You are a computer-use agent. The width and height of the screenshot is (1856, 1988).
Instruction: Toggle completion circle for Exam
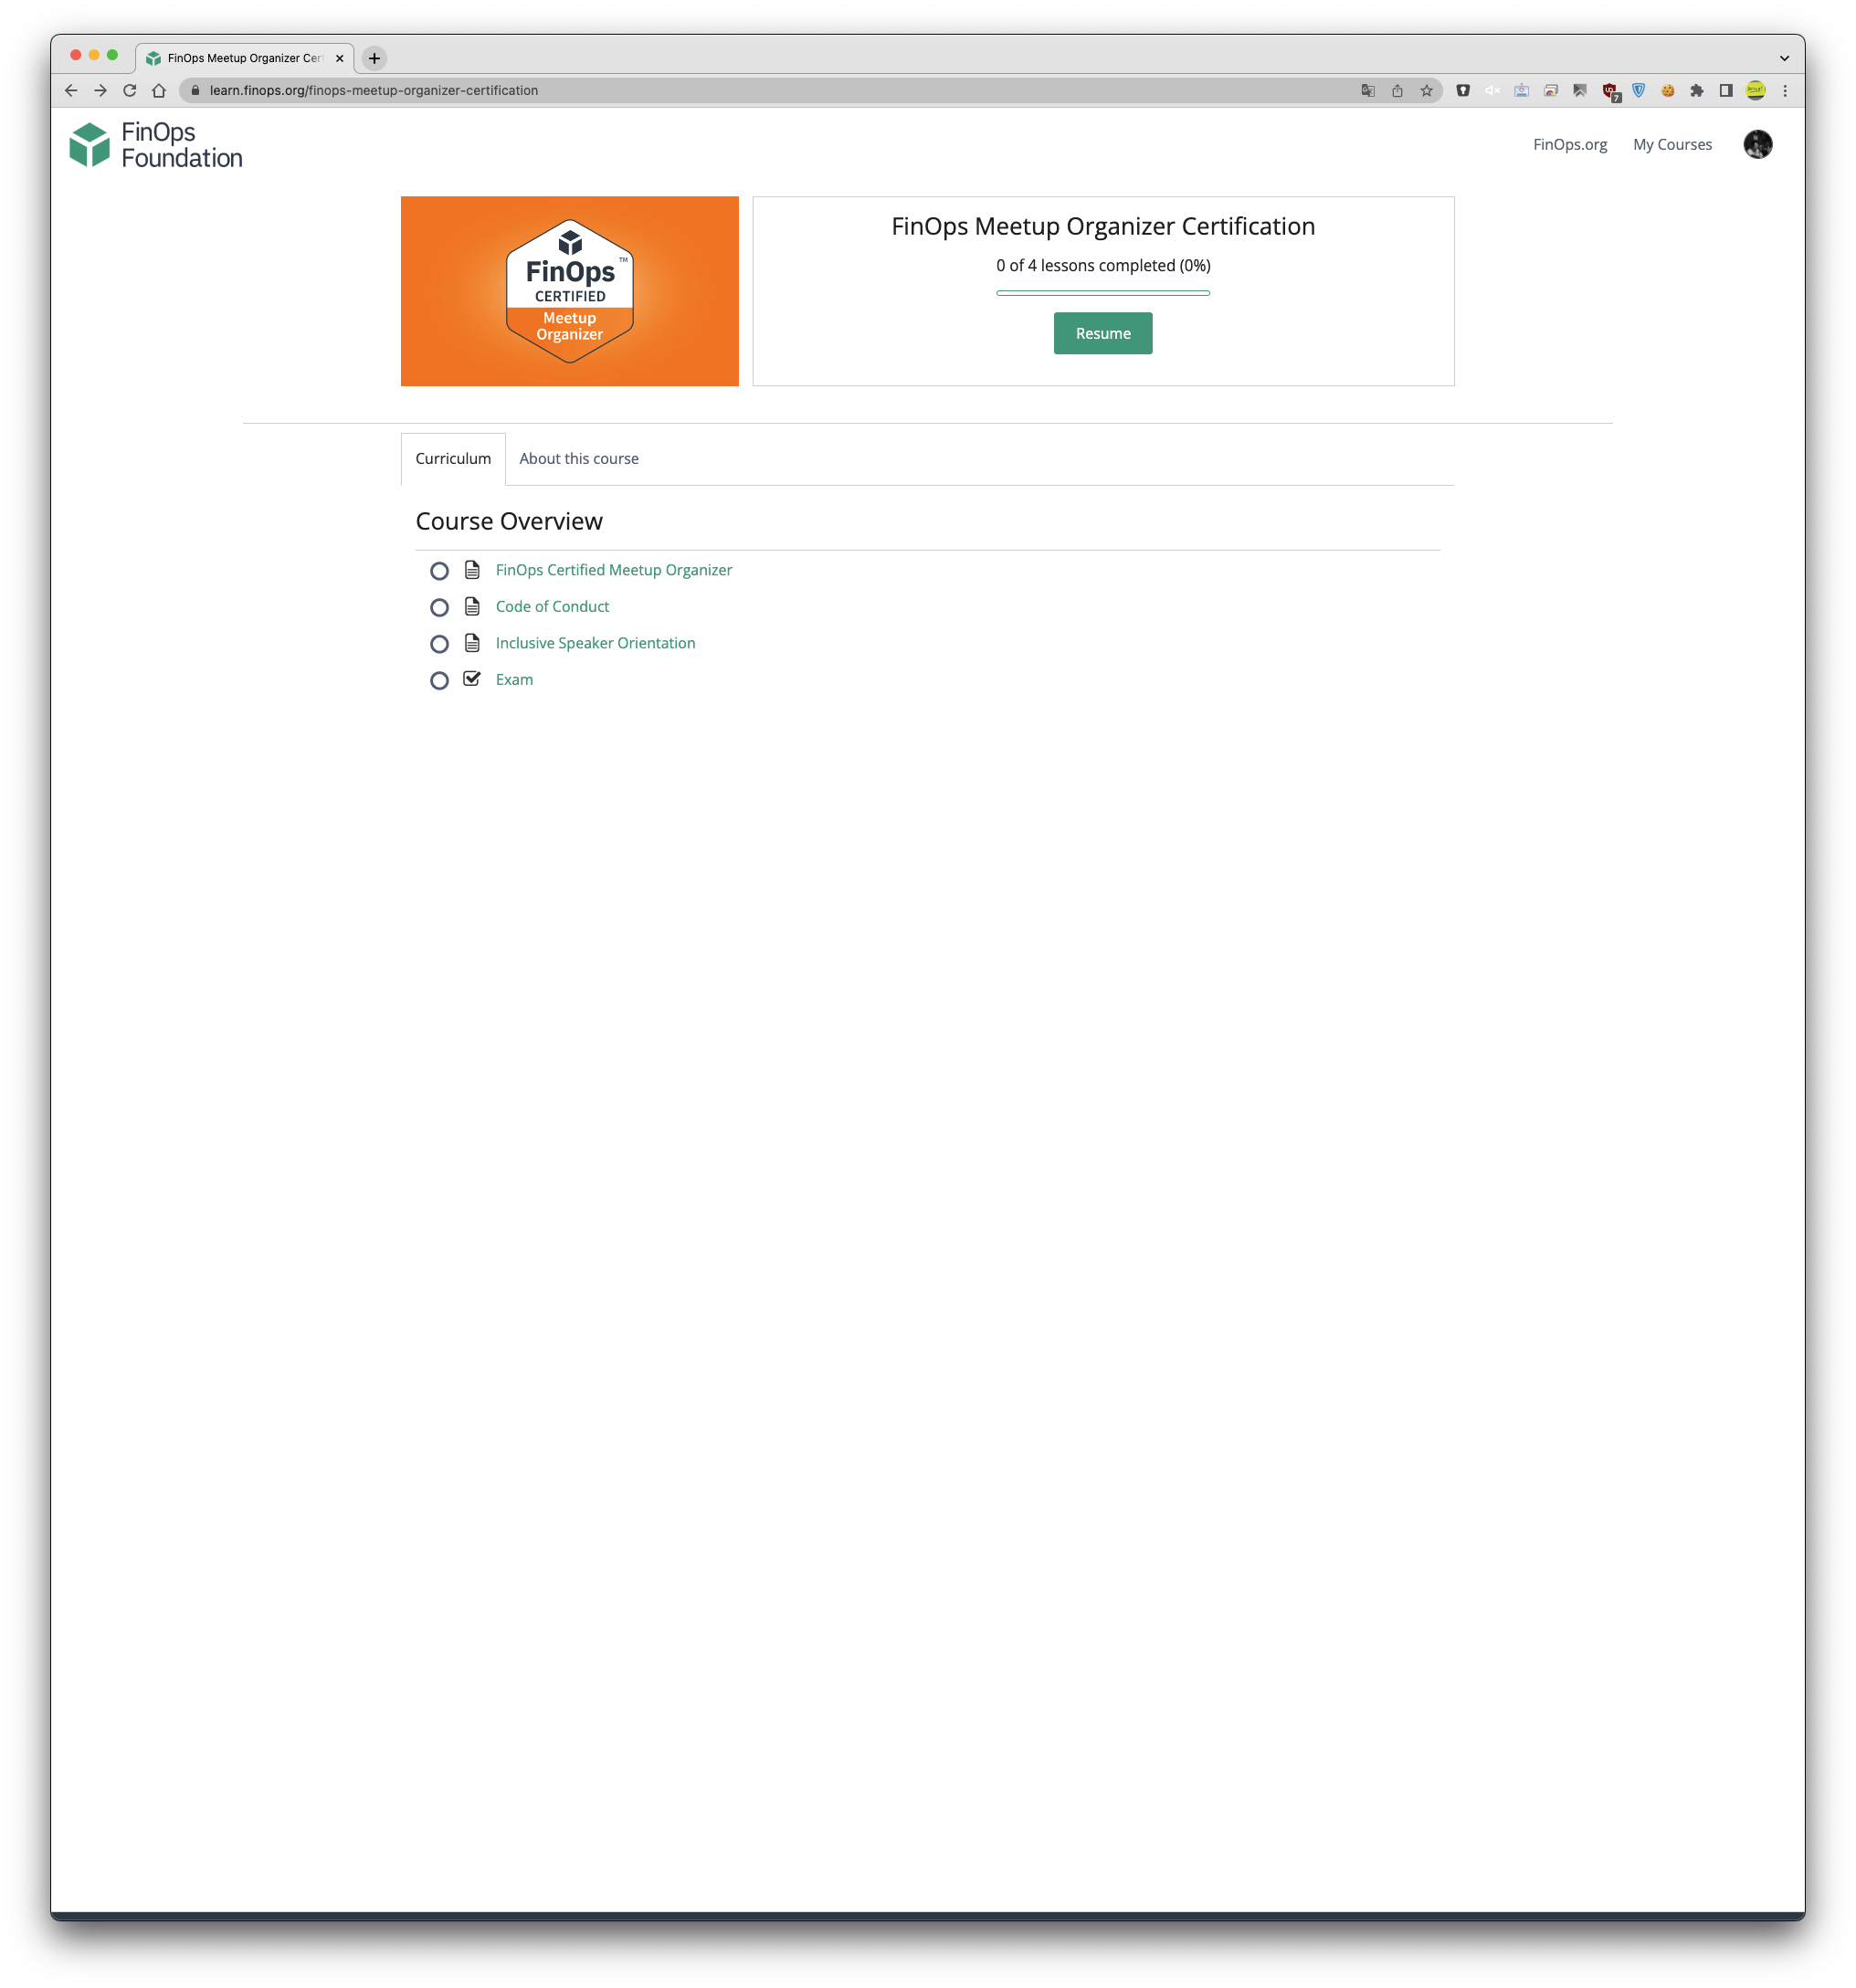439,680
